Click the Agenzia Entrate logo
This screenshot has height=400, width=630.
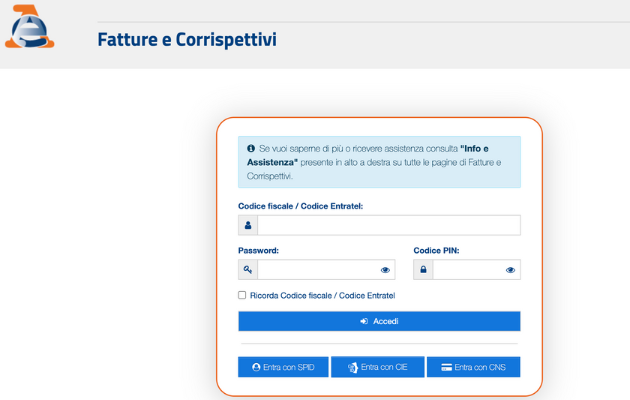click(x=29, y=30)
